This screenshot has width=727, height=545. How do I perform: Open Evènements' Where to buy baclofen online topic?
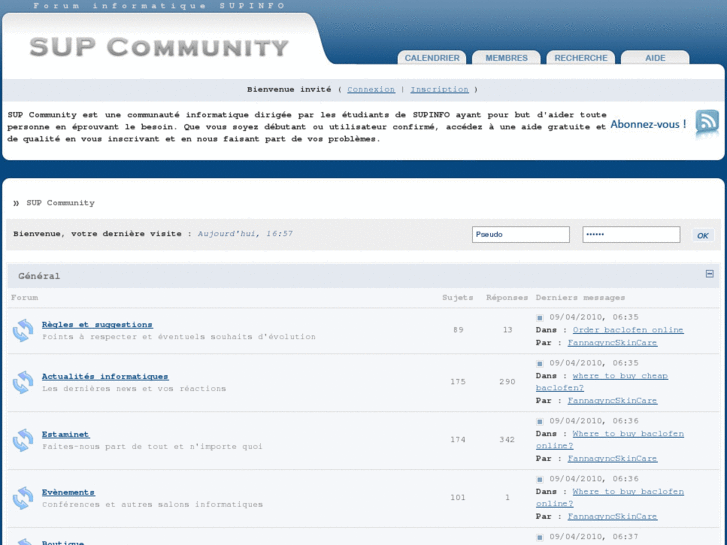tap(610, 498)
